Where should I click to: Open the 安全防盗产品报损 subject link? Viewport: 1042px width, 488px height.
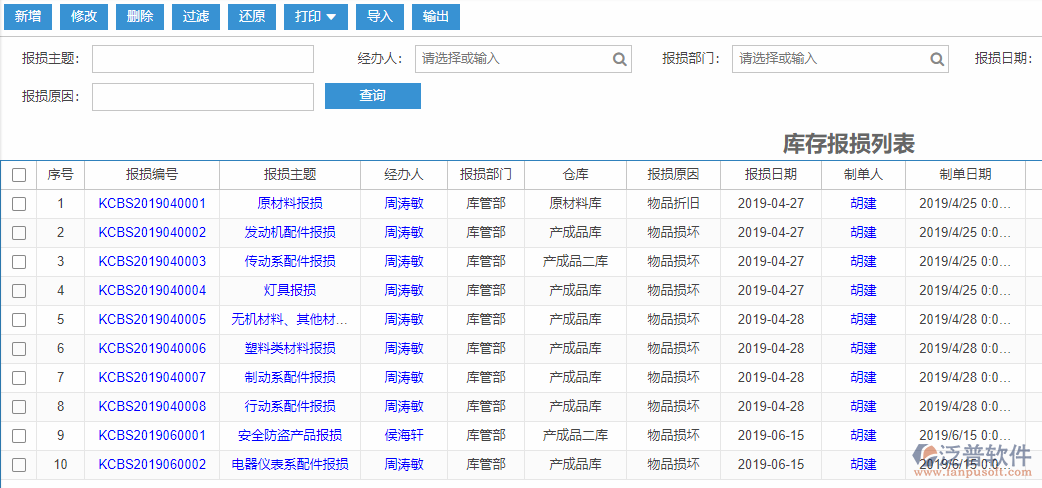[290, 435]
